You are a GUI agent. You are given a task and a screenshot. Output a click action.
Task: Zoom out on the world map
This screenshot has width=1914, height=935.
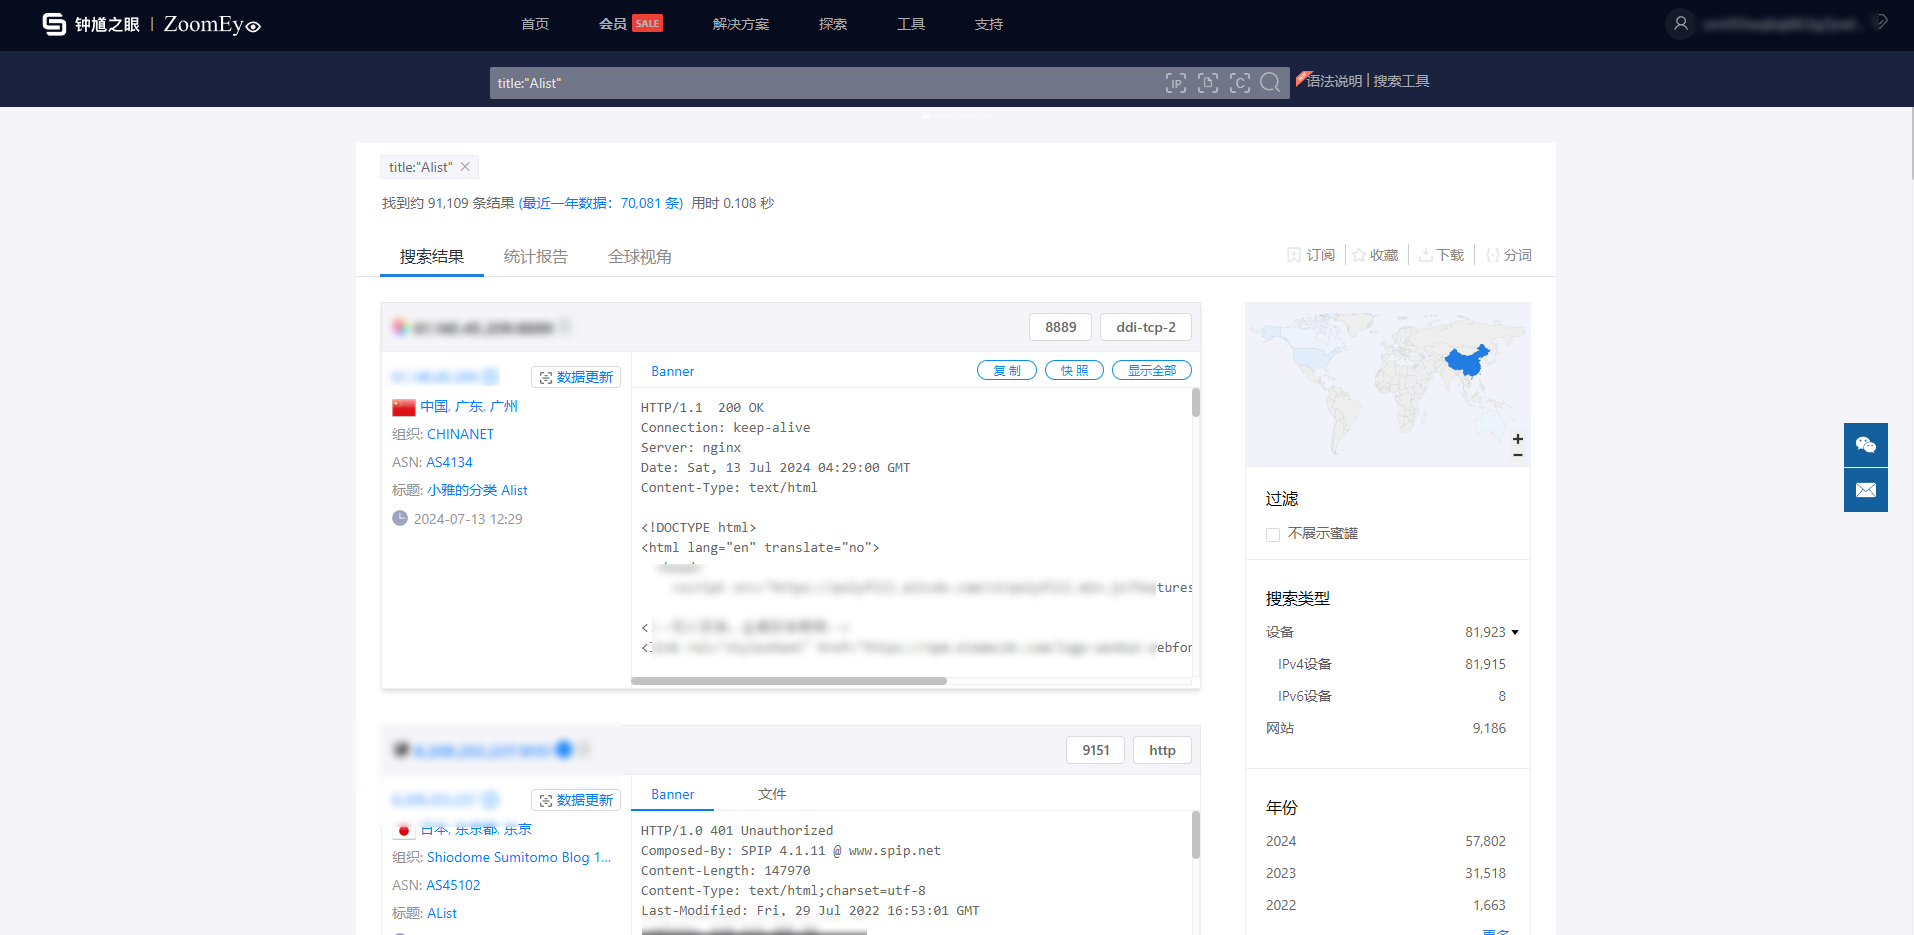point(1518,455)
